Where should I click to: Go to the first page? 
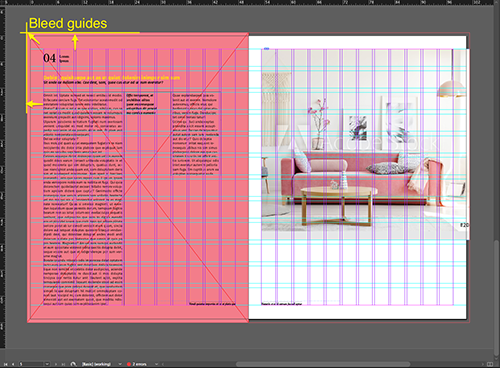coord(5,364)
